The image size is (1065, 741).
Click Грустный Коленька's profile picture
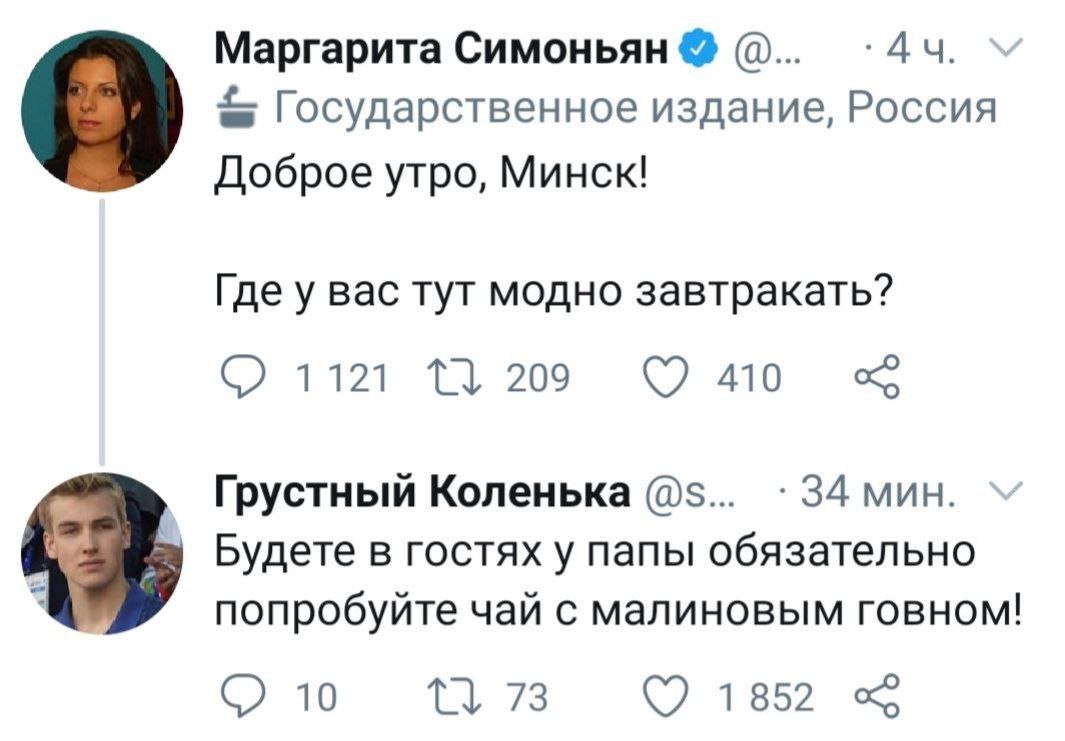coord(101,553)
